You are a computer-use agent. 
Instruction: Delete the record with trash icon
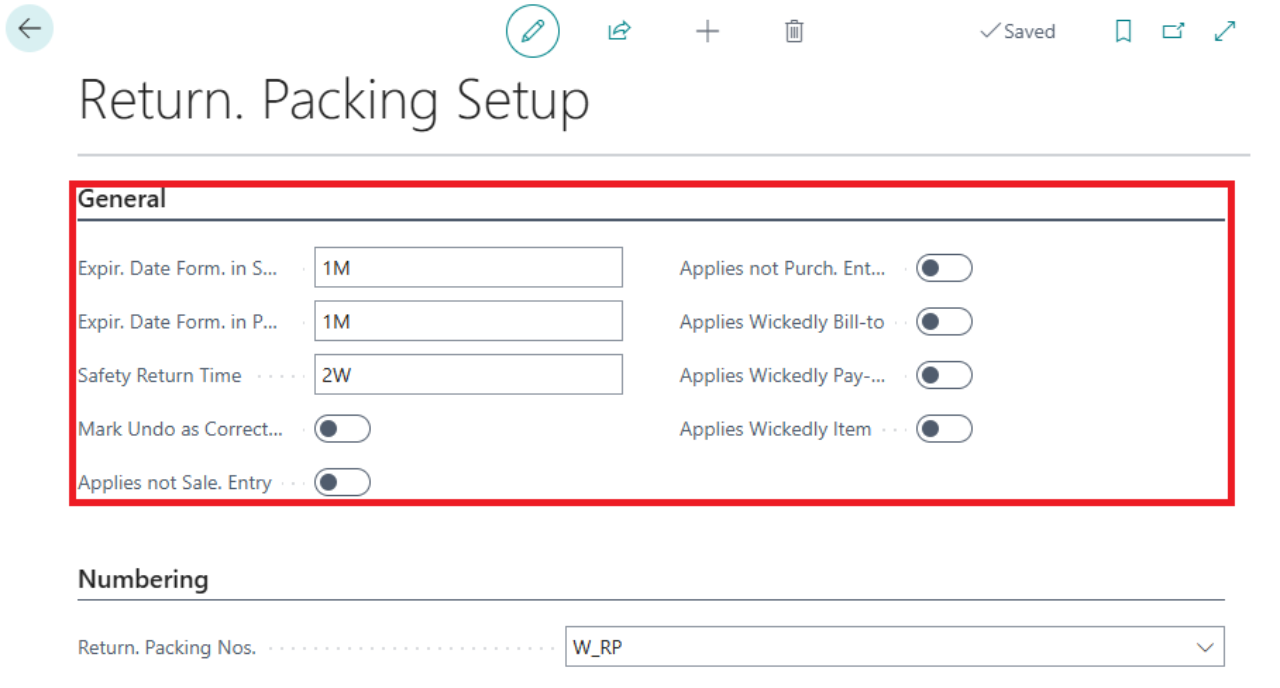click(x=794, y=31)
